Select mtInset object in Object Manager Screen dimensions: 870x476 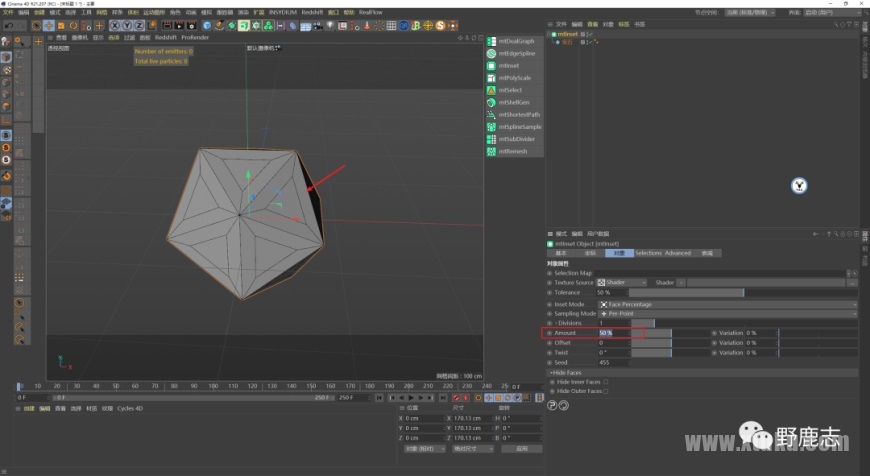coord(567,34)
